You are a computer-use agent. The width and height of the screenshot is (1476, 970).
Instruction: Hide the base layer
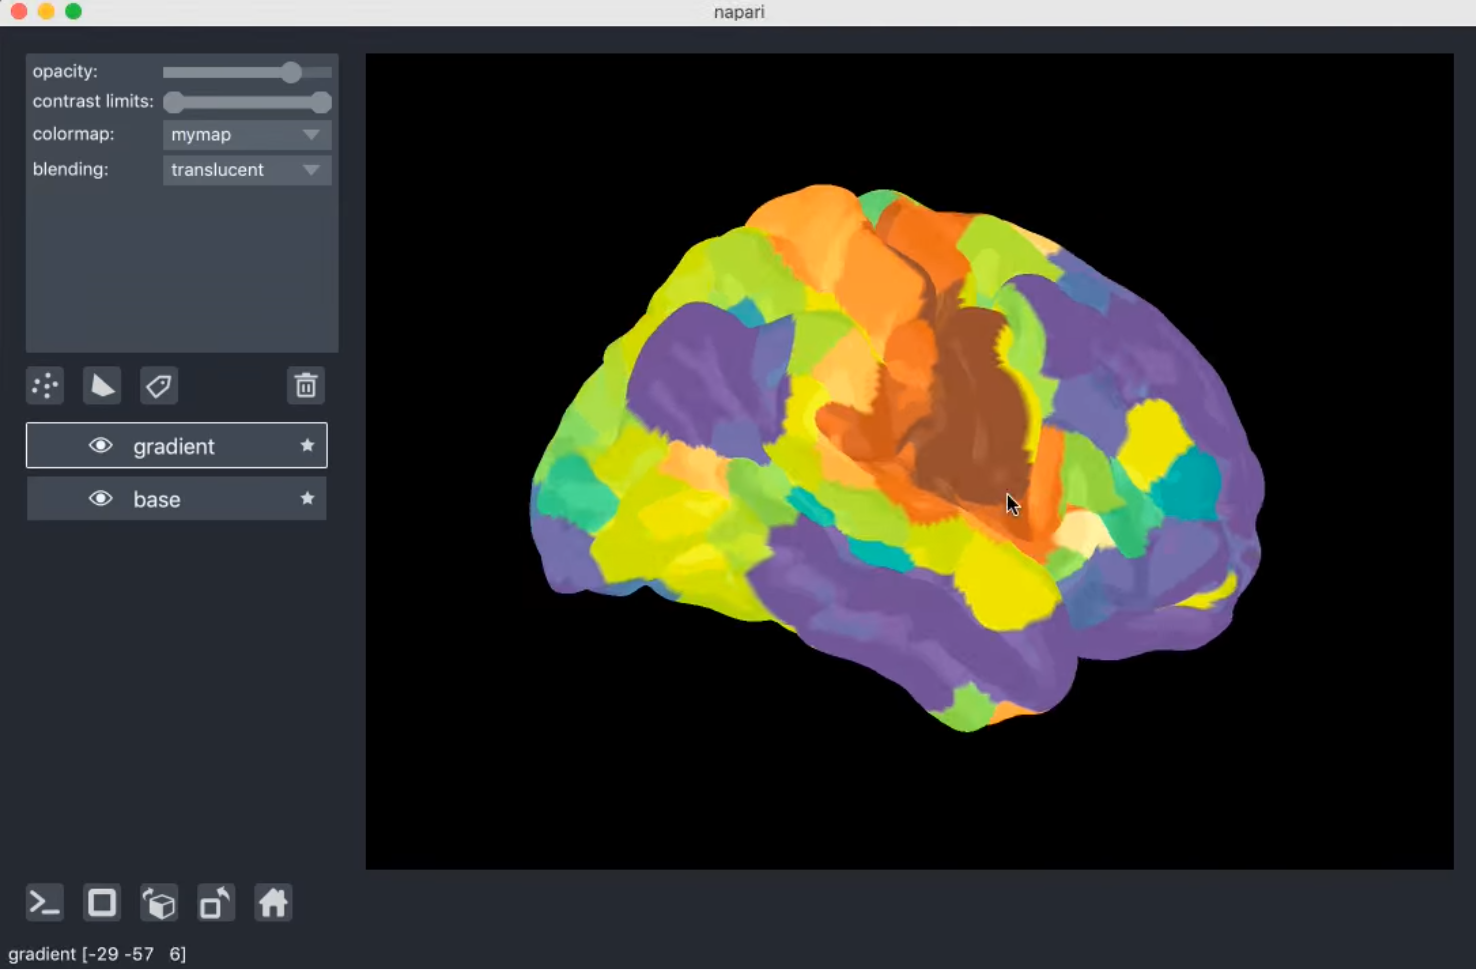[x=100, y=498]
